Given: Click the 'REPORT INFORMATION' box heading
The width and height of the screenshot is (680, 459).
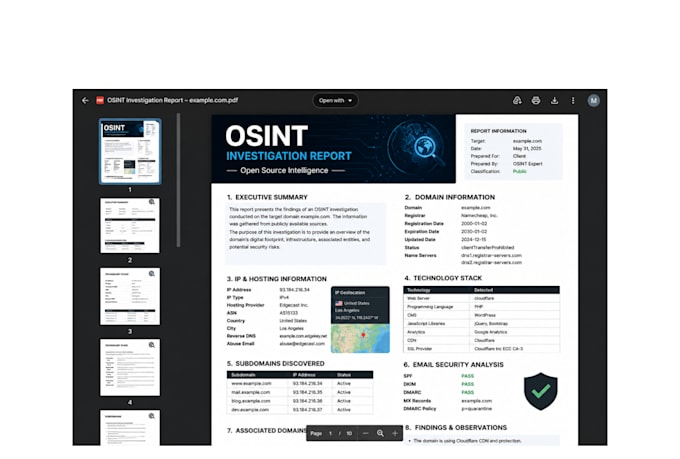Looking at the screenshot, I should pos(498,131).
